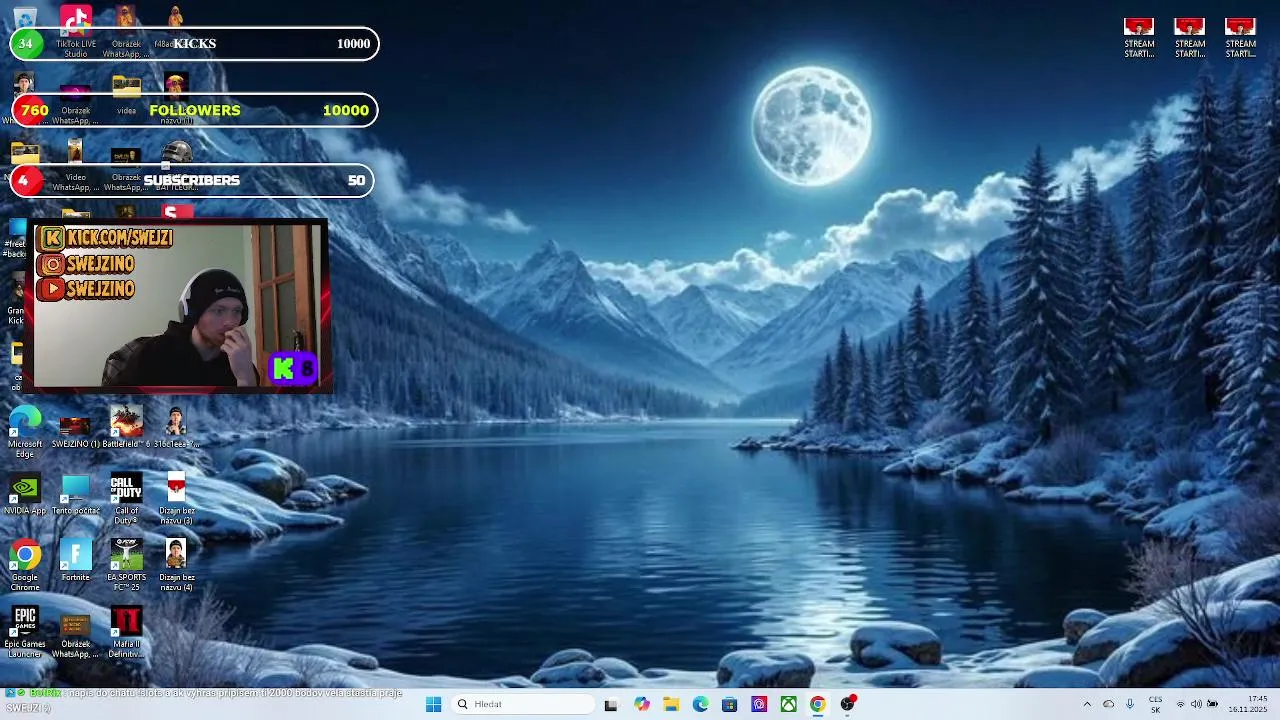Open the Windows Start menu
Image resolution: width=1280 pixels, height=720 pixels.
coord(433,704)
